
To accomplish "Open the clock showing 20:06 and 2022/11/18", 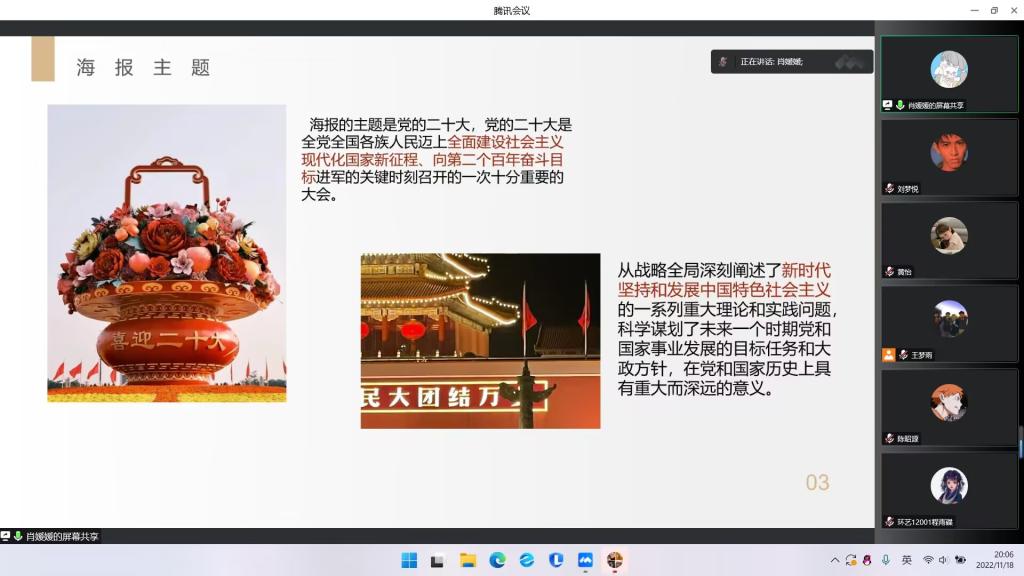I will pos(1001,560).
